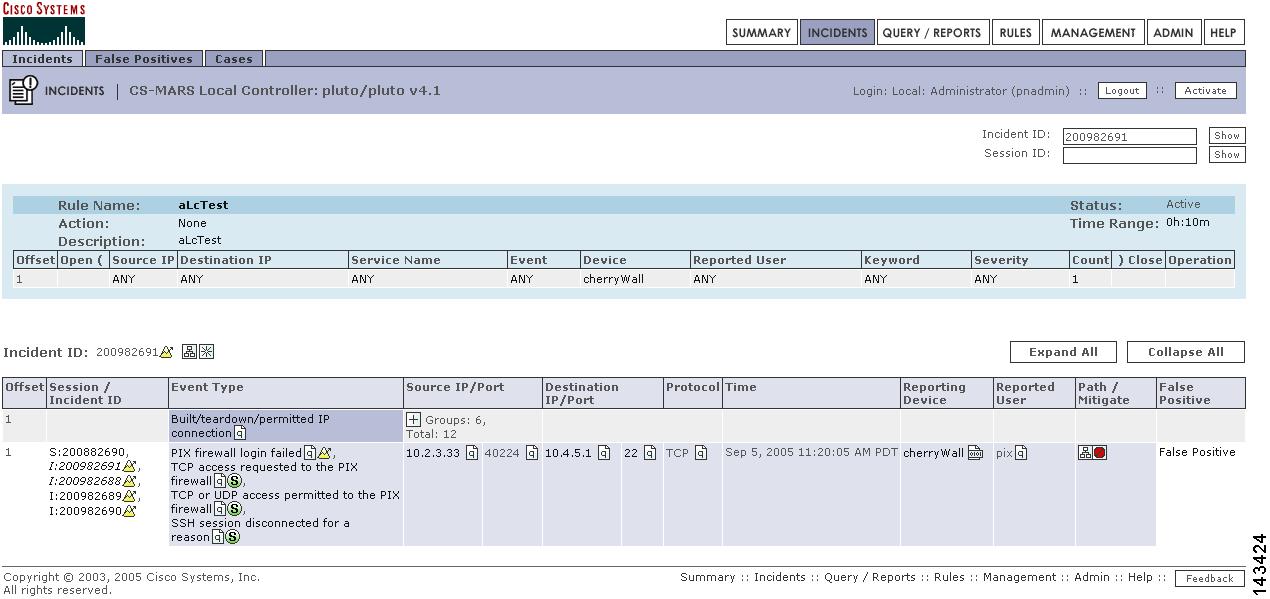Click the Feedback button in footer
1270x599 pixels.
pyautogui.click(x=1210, y=578)
